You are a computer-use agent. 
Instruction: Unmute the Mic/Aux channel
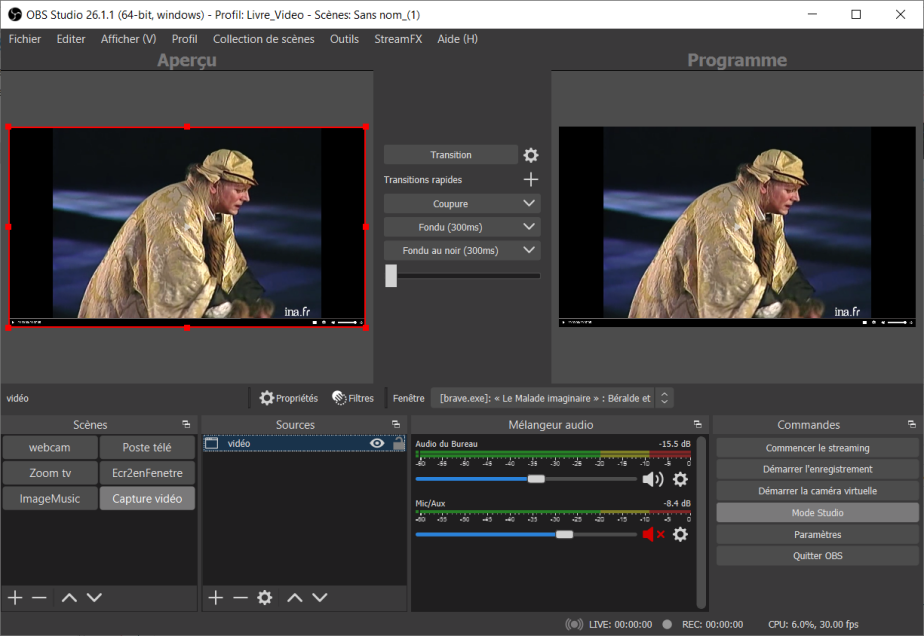point(654,535)
